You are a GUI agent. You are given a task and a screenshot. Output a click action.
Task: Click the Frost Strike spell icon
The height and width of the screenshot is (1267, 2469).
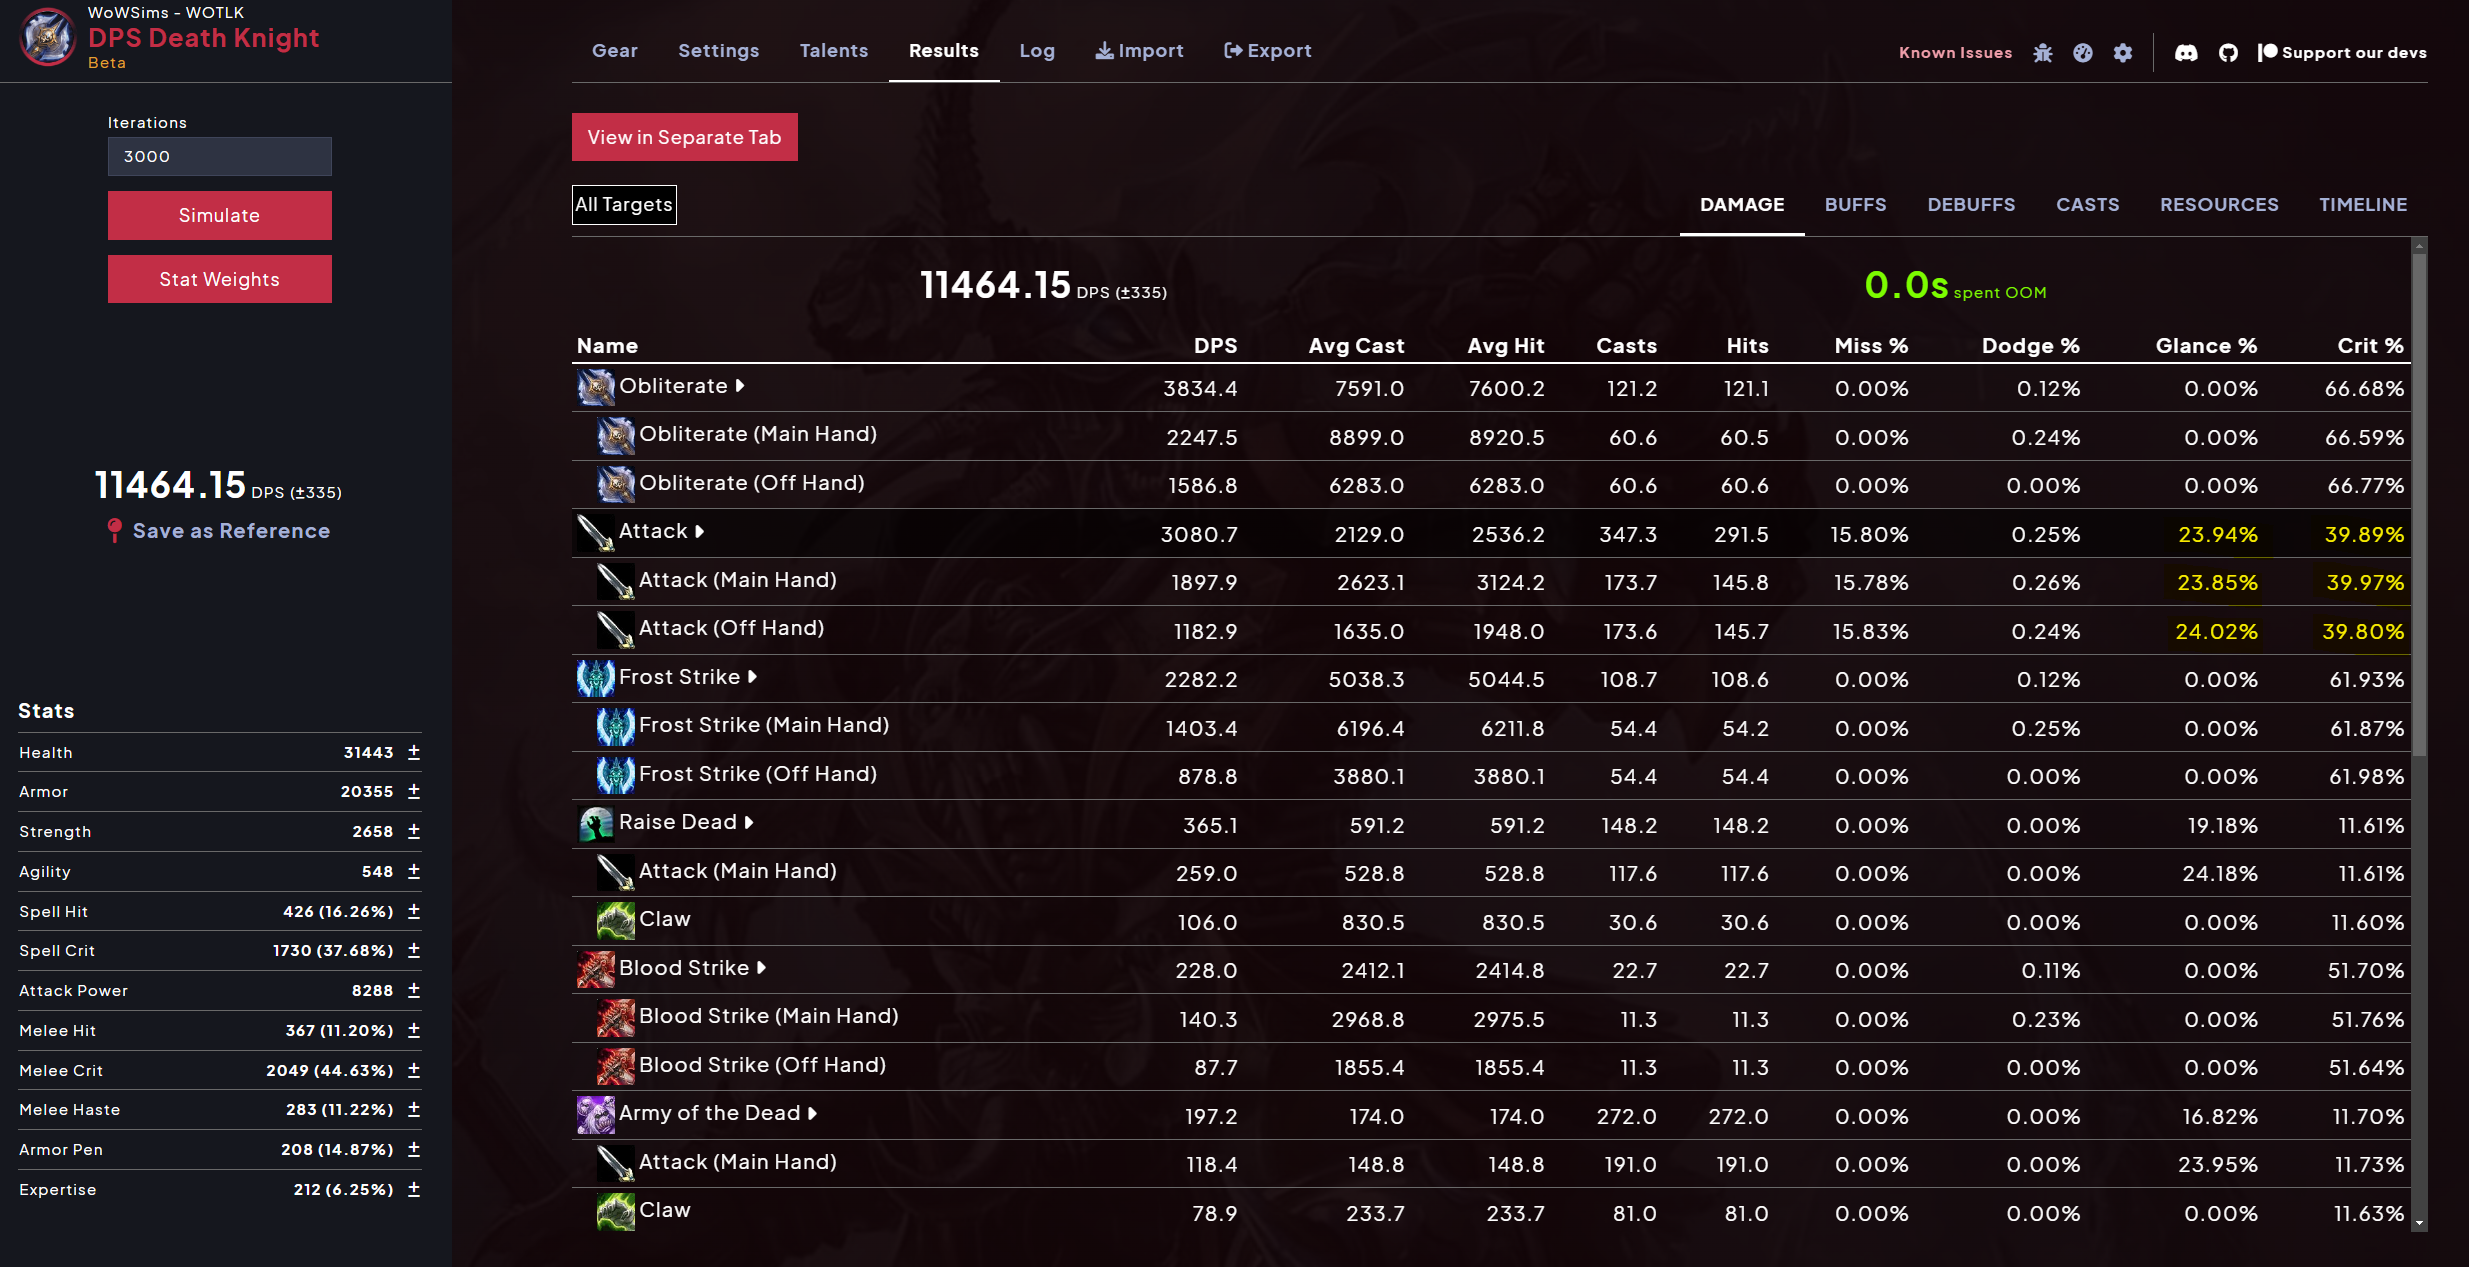coord(595,678)
